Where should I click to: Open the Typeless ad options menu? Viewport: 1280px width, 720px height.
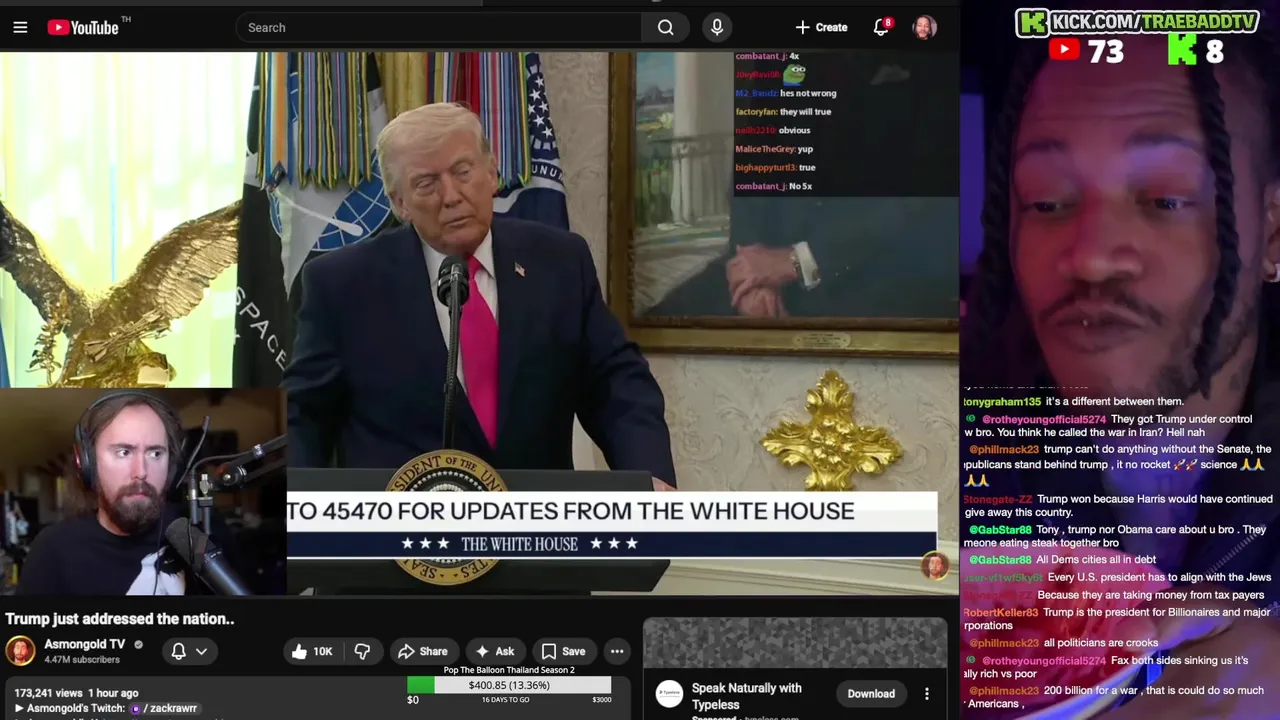[927, 694]
